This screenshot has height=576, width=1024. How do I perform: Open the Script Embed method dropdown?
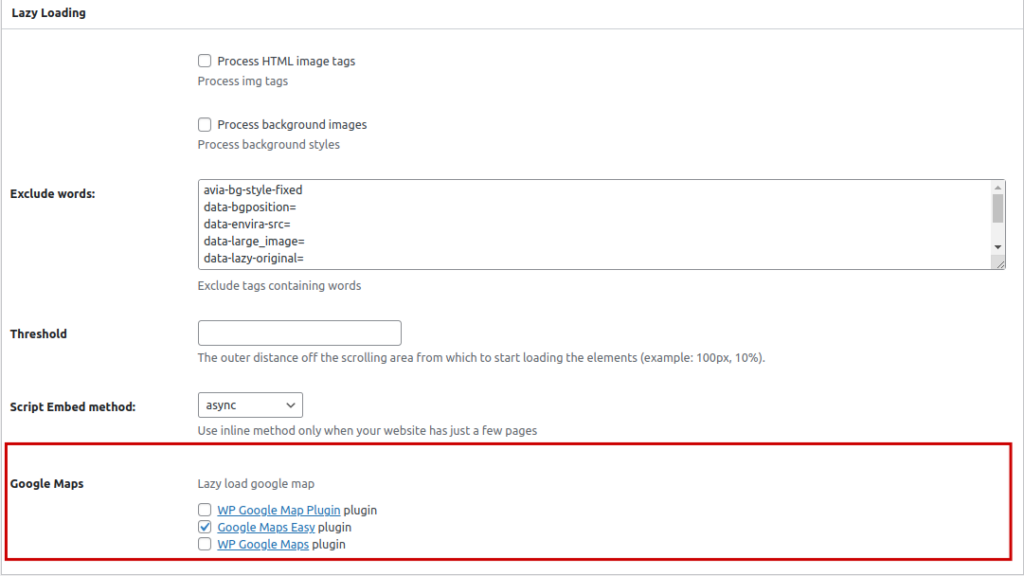coord(250,405)
